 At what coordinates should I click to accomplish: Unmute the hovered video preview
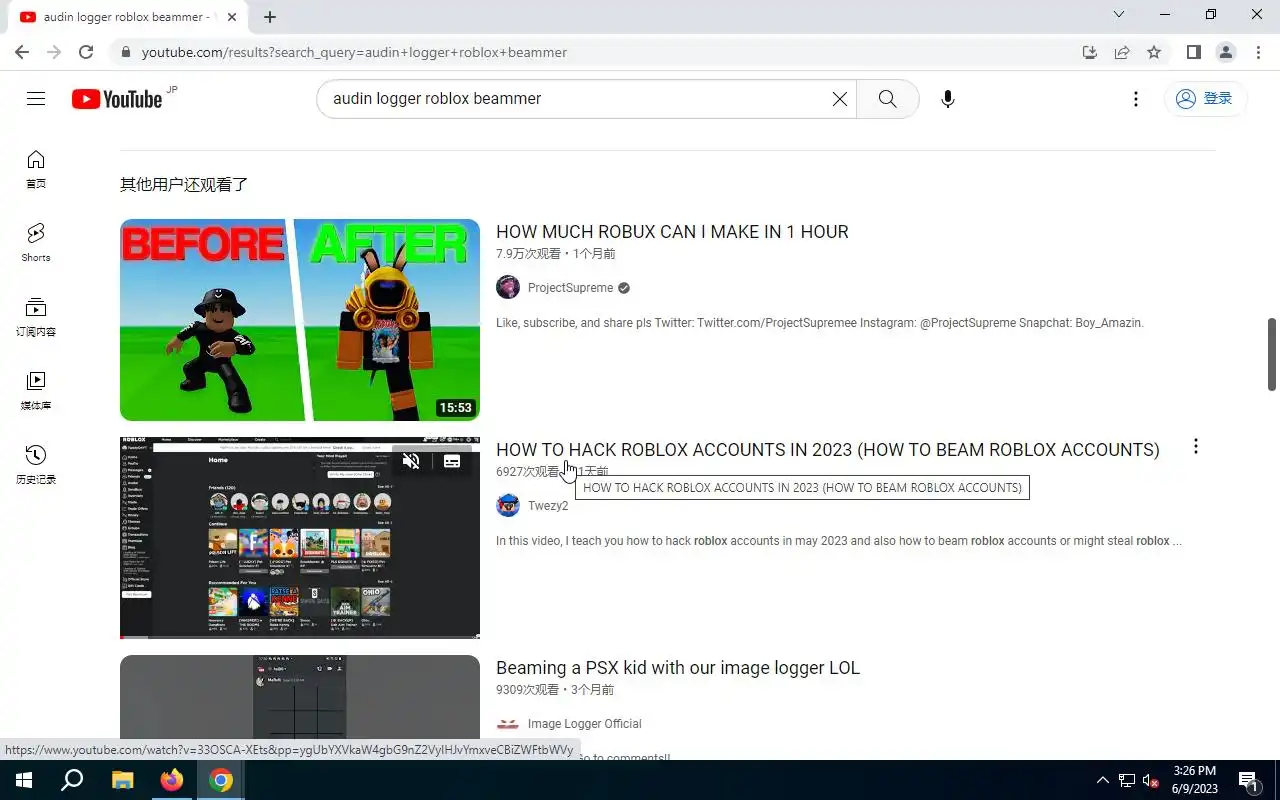(x=411, y=461)
